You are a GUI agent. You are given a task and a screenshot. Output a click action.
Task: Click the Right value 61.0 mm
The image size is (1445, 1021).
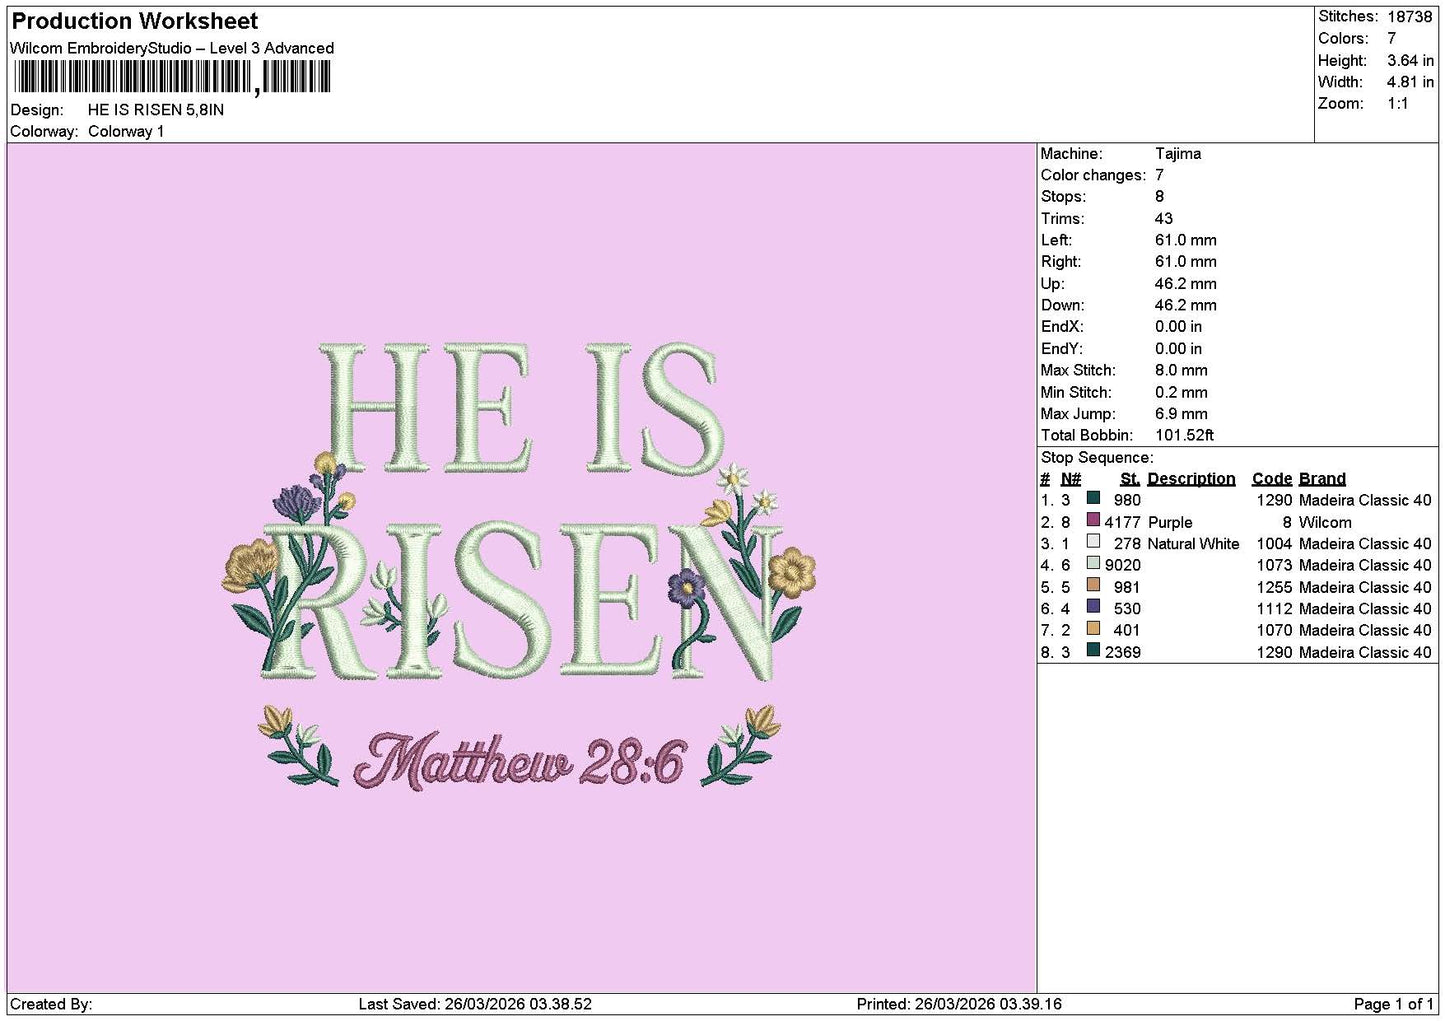(1186, 261)
